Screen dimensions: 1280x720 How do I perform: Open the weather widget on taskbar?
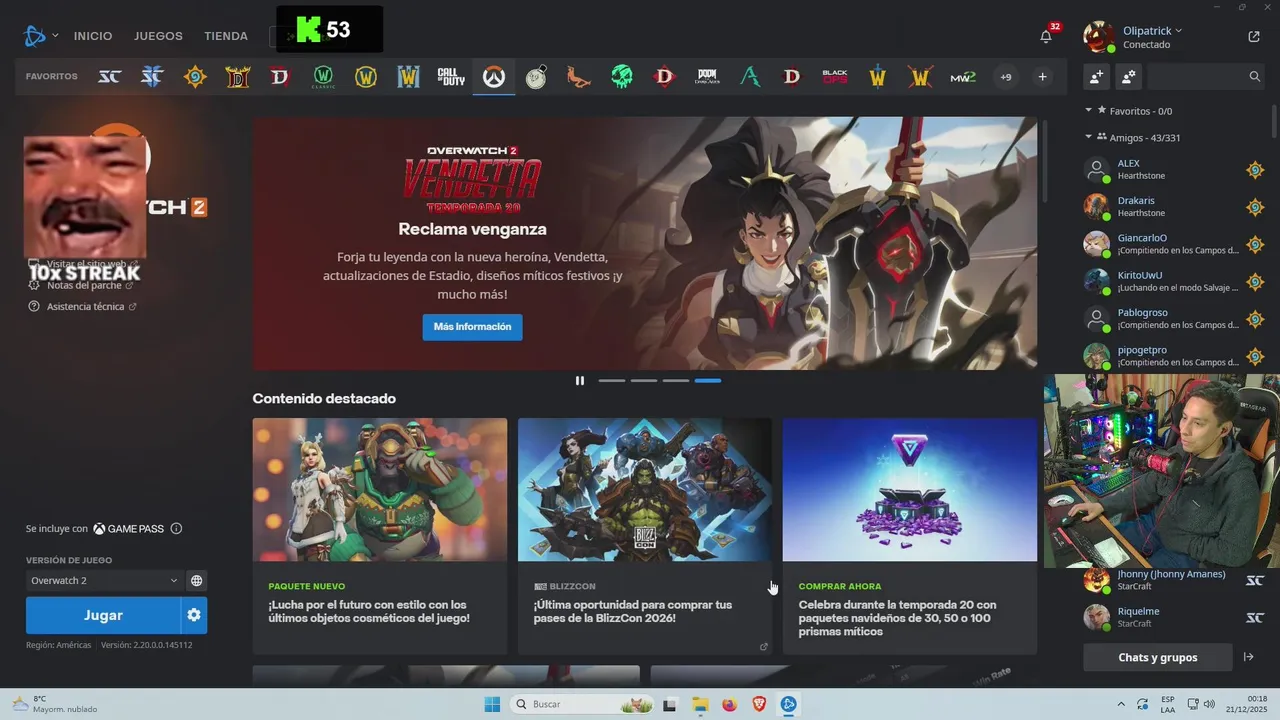coord(55,704)
